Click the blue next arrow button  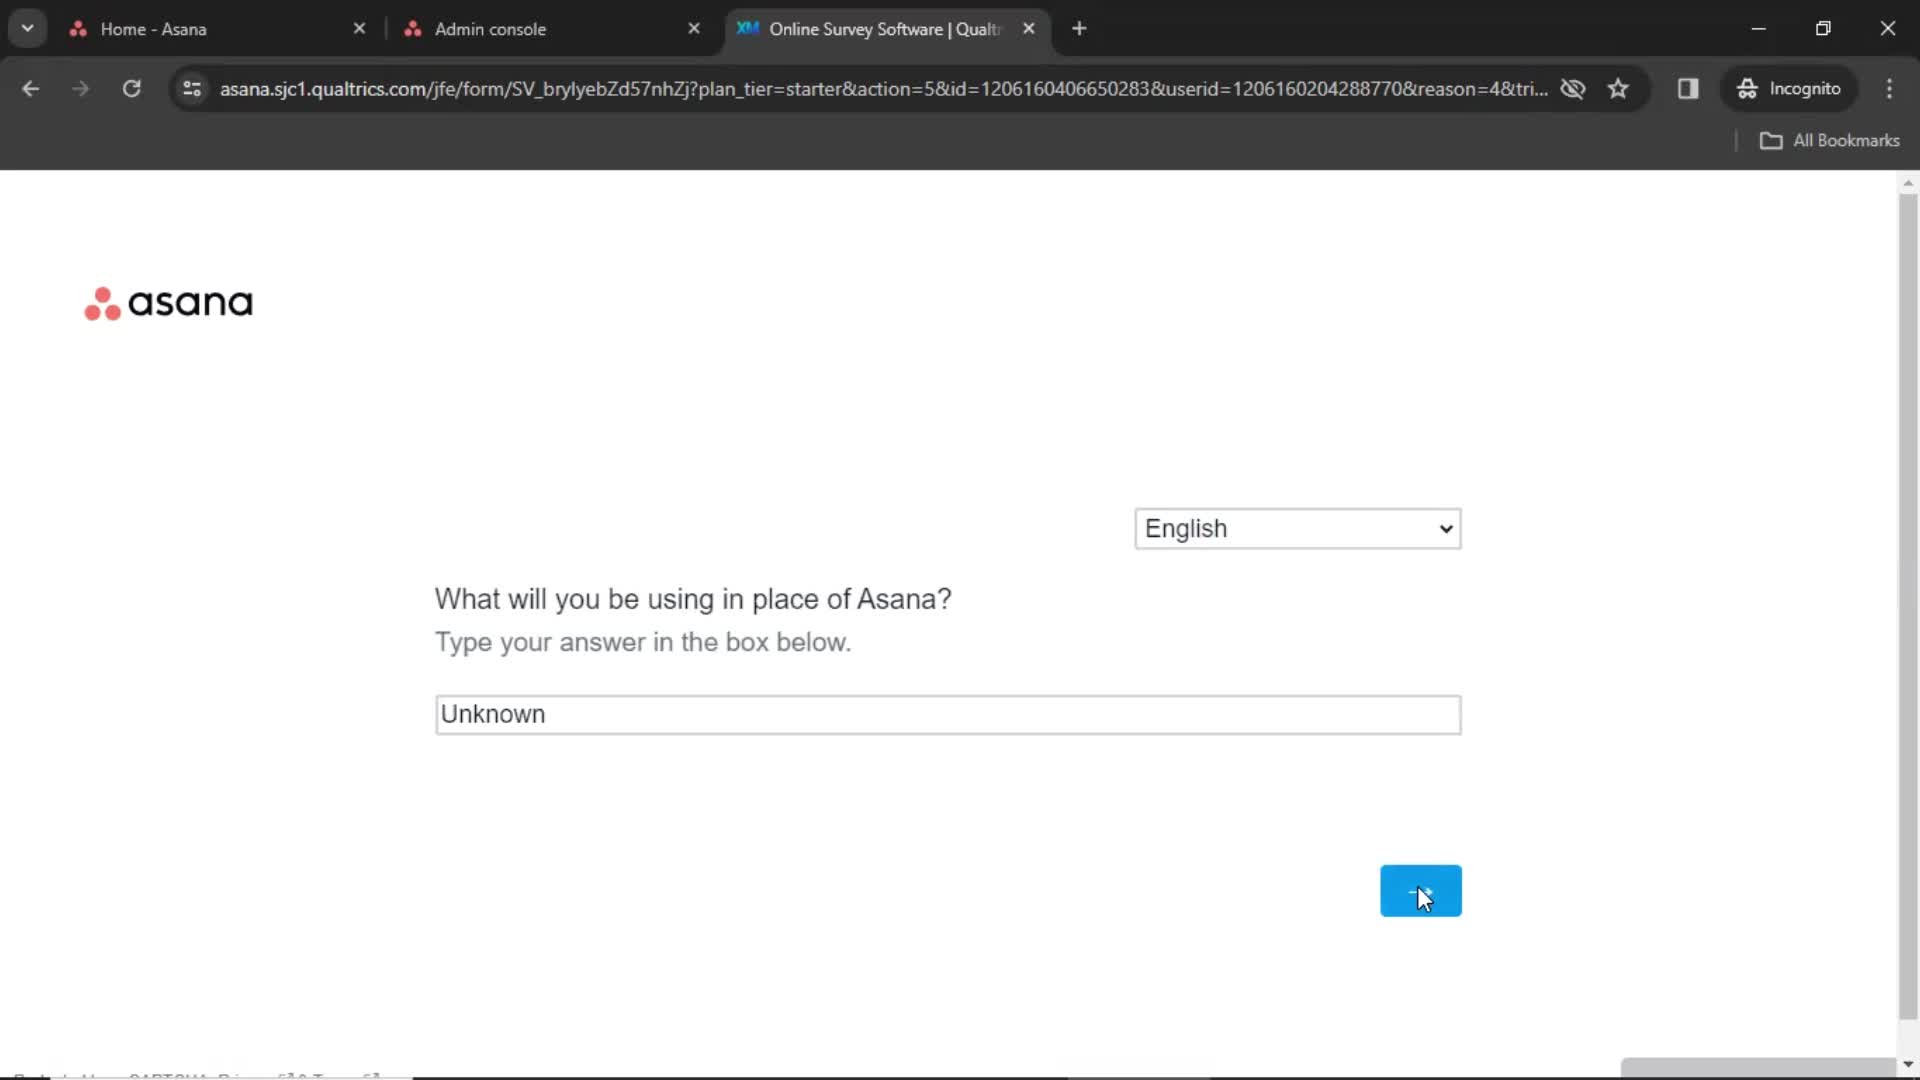(1420, 890)
